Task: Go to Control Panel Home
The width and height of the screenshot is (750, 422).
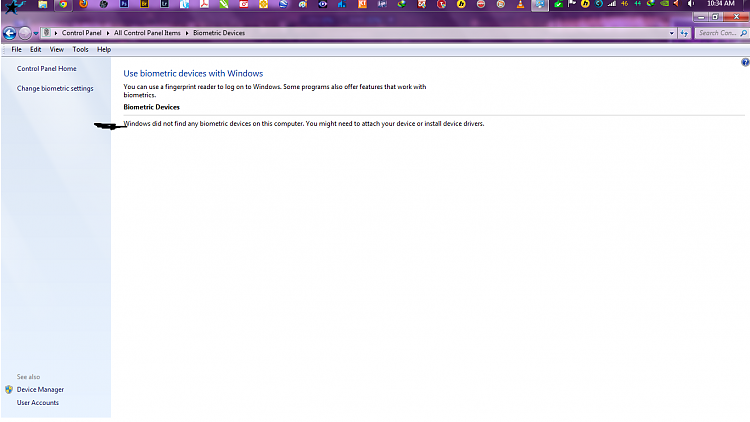Action: coord(46,68)
